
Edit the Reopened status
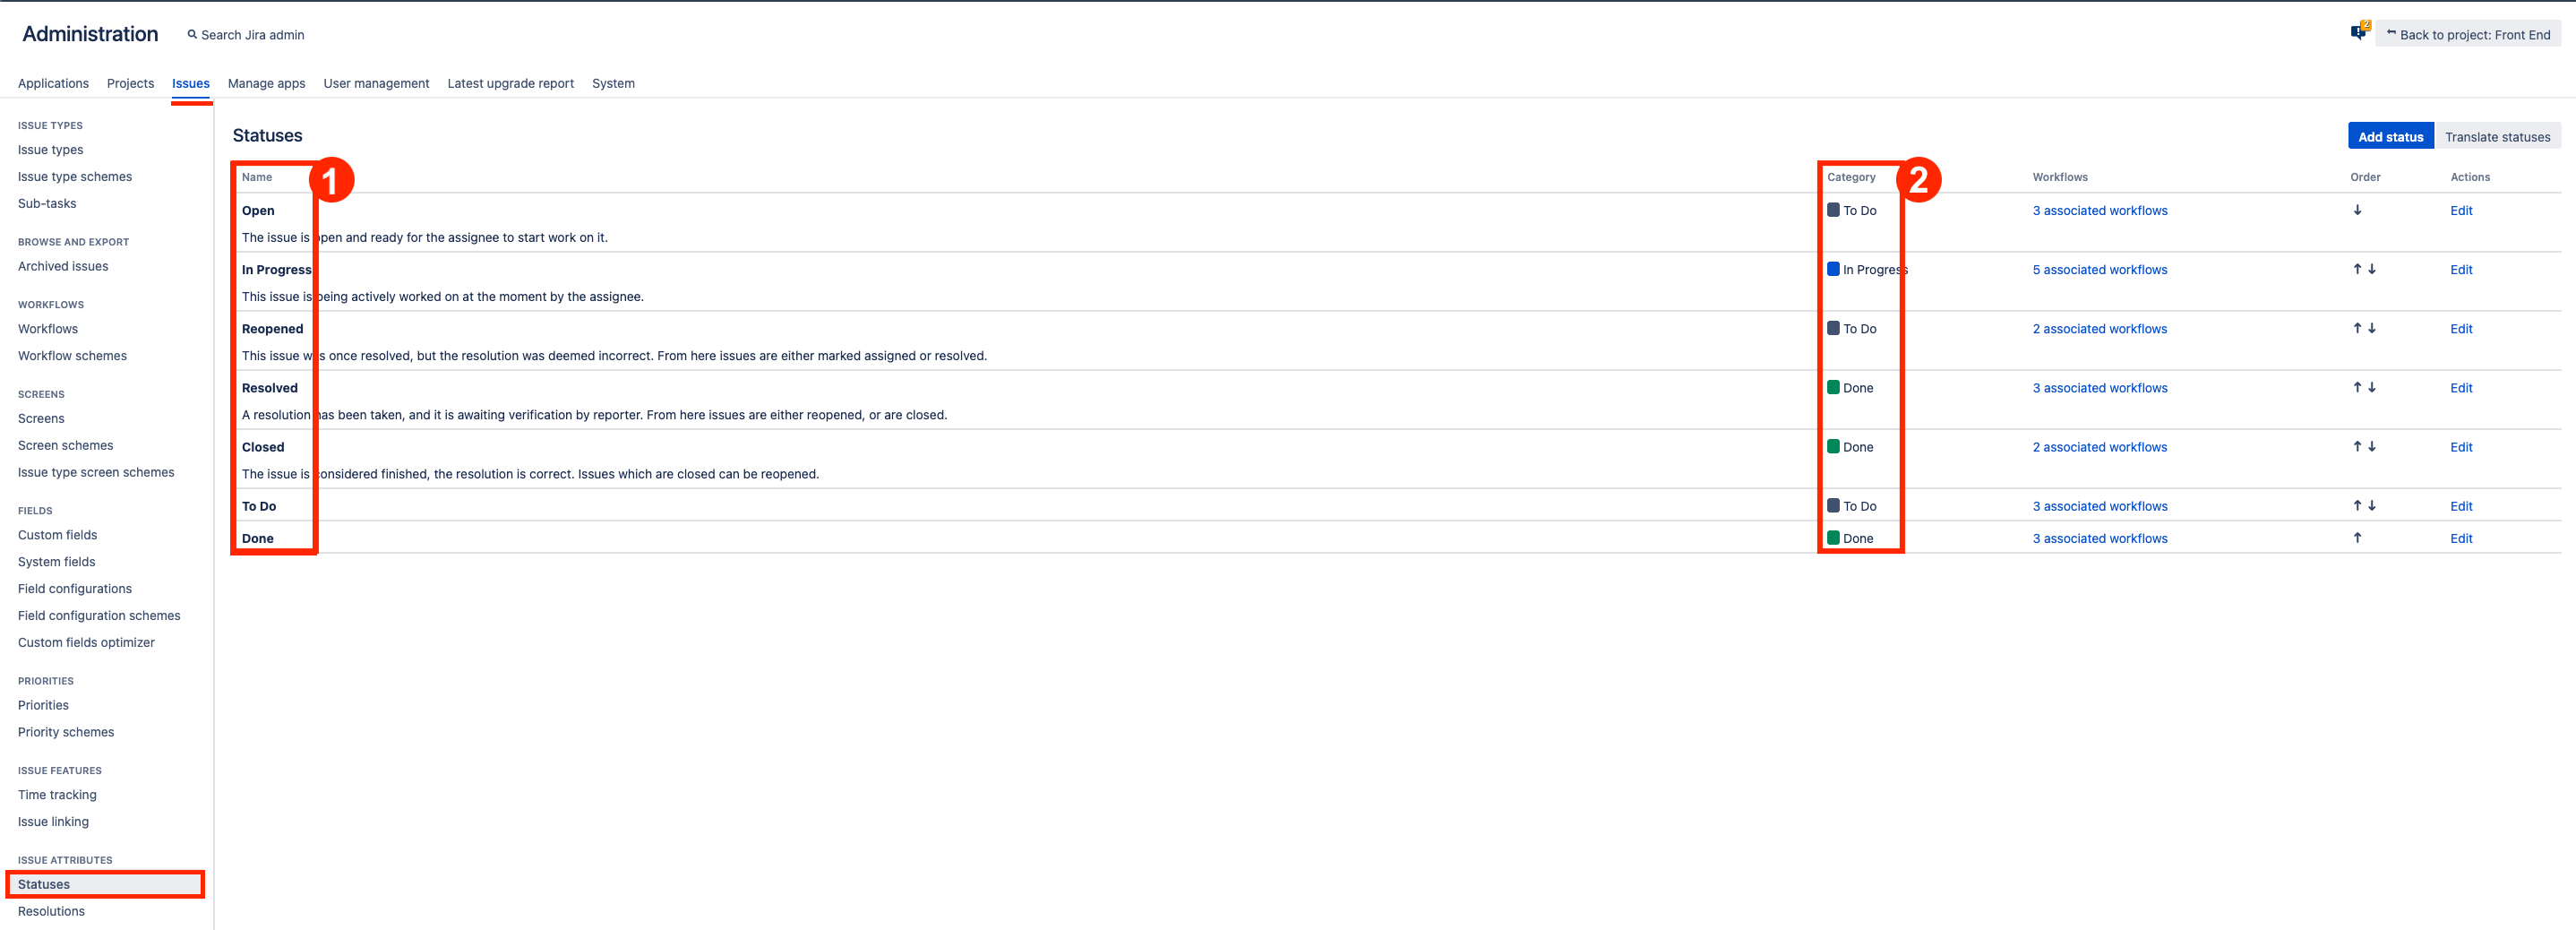pyautogui.click(x=2461, y=328)
